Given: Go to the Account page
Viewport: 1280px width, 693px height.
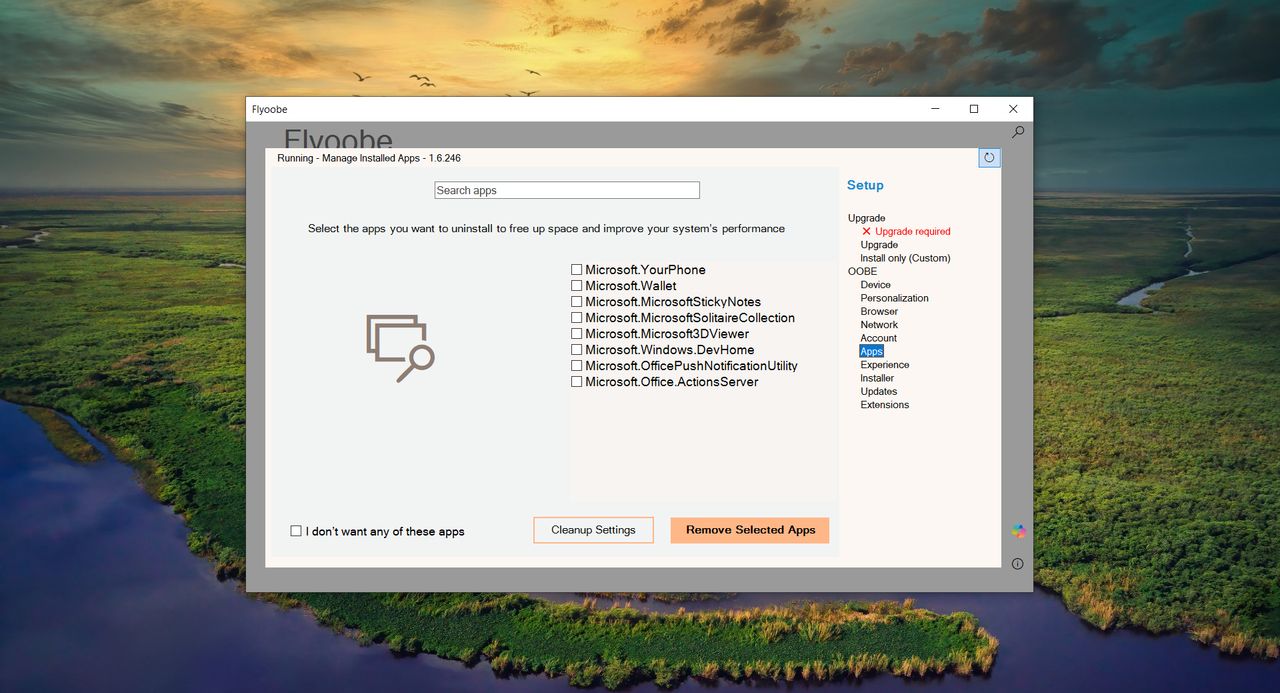Looking at the screenshot, I should pos(879,338).
